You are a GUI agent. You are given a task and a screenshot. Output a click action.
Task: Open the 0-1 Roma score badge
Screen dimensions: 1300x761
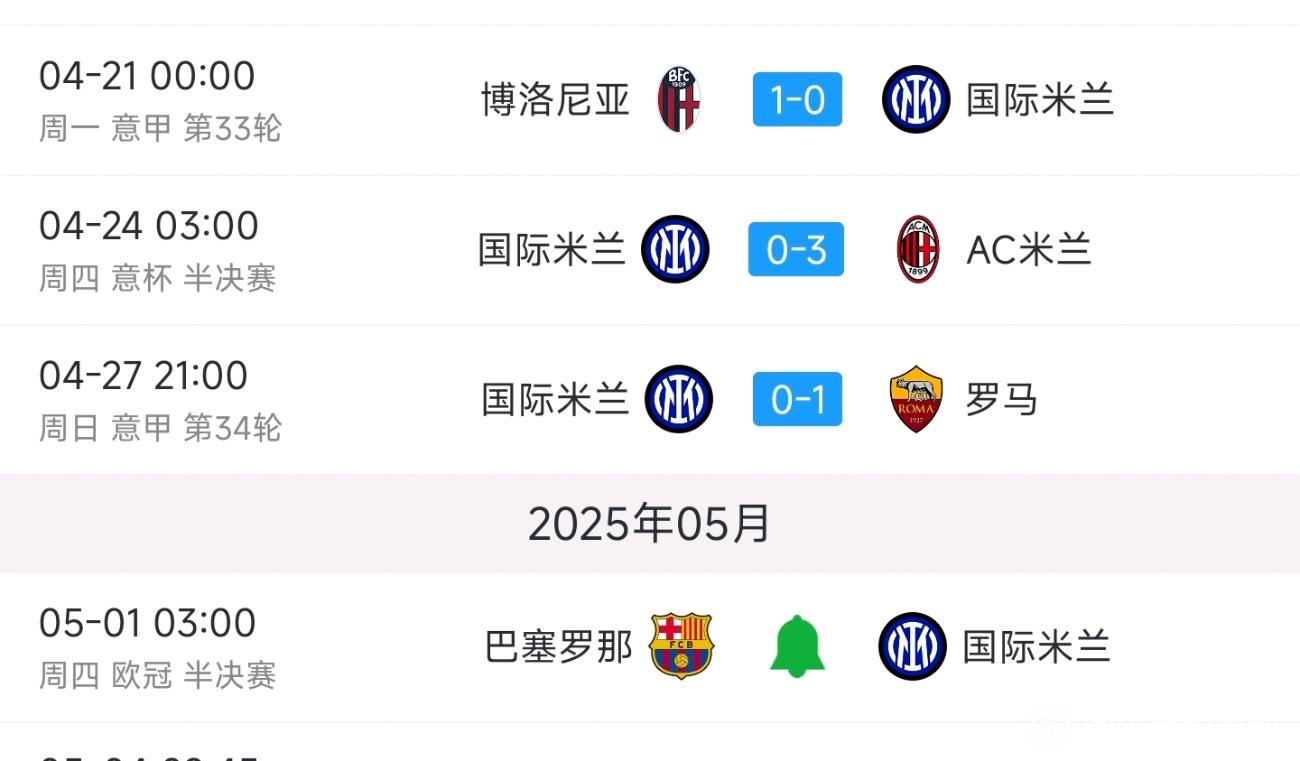point(797,399)
